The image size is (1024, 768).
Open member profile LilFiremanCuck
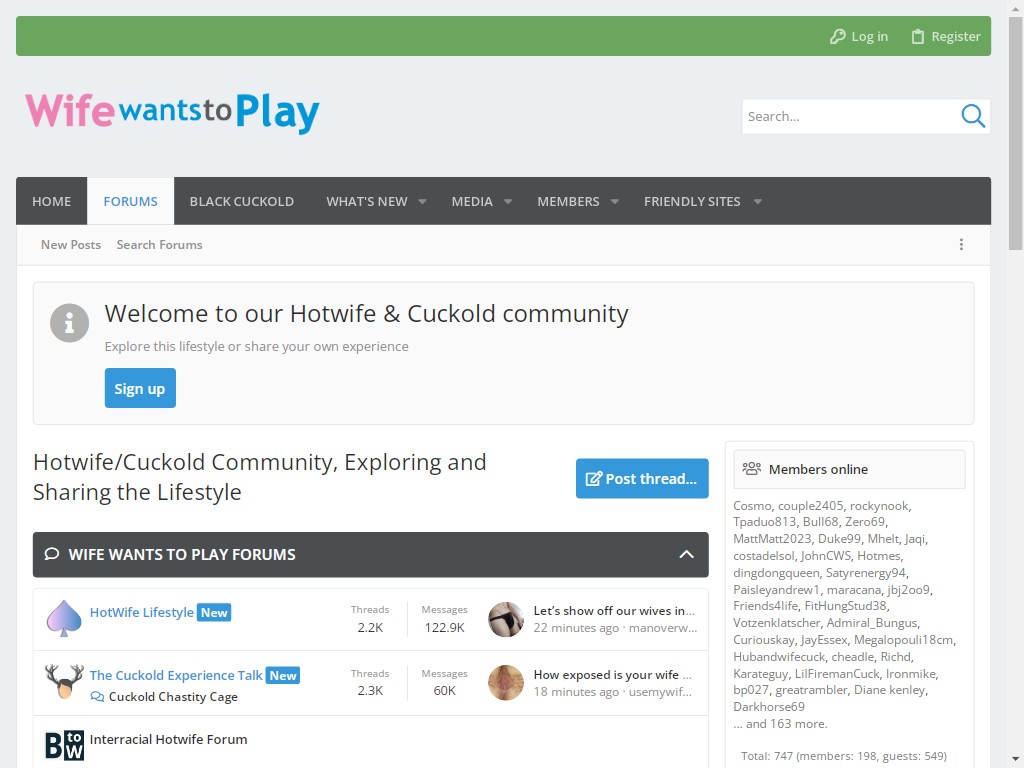836,673
